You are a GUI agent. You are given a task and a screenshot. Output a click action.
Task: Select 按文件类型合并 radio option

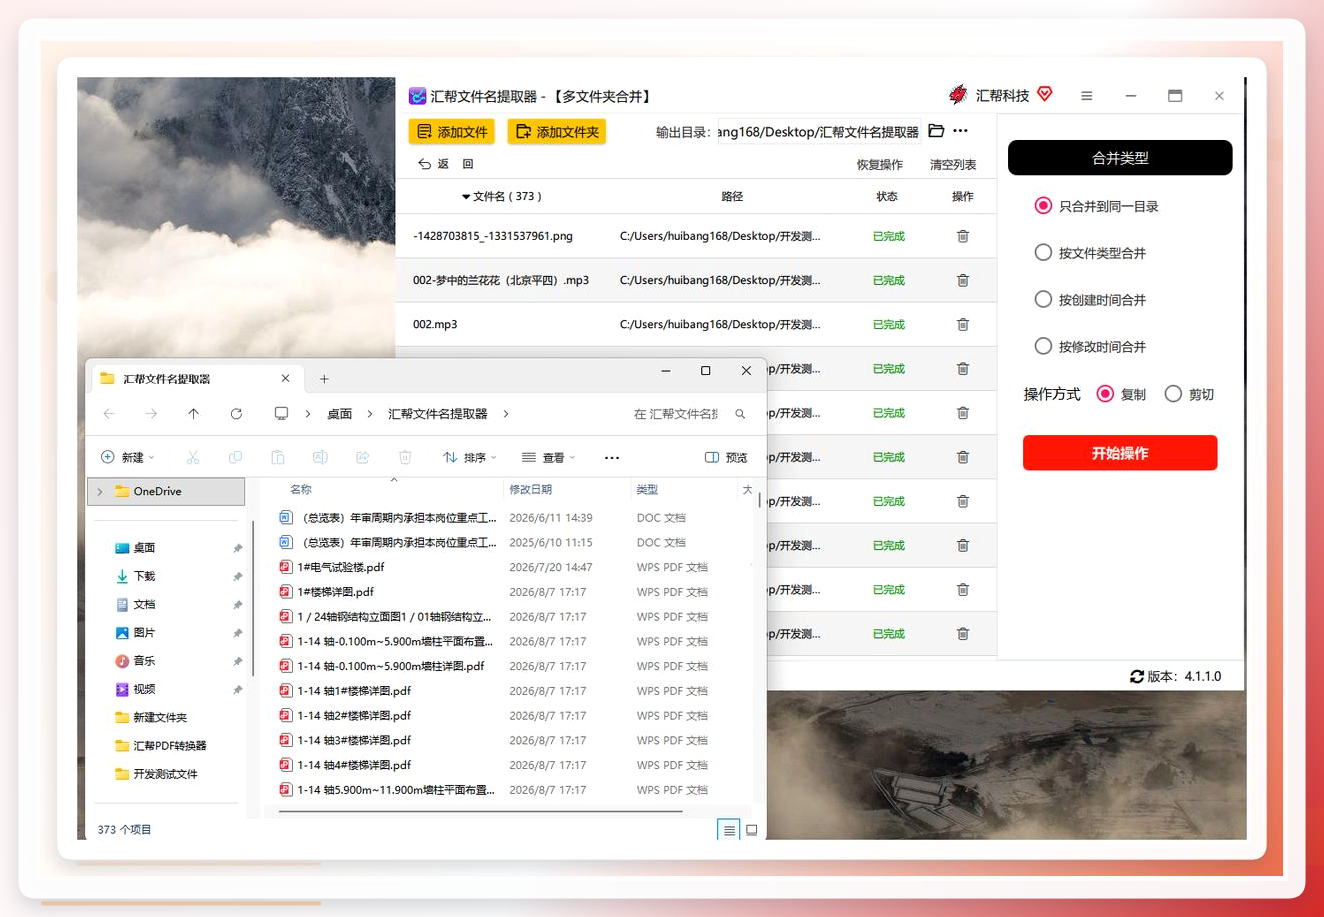1043,253
